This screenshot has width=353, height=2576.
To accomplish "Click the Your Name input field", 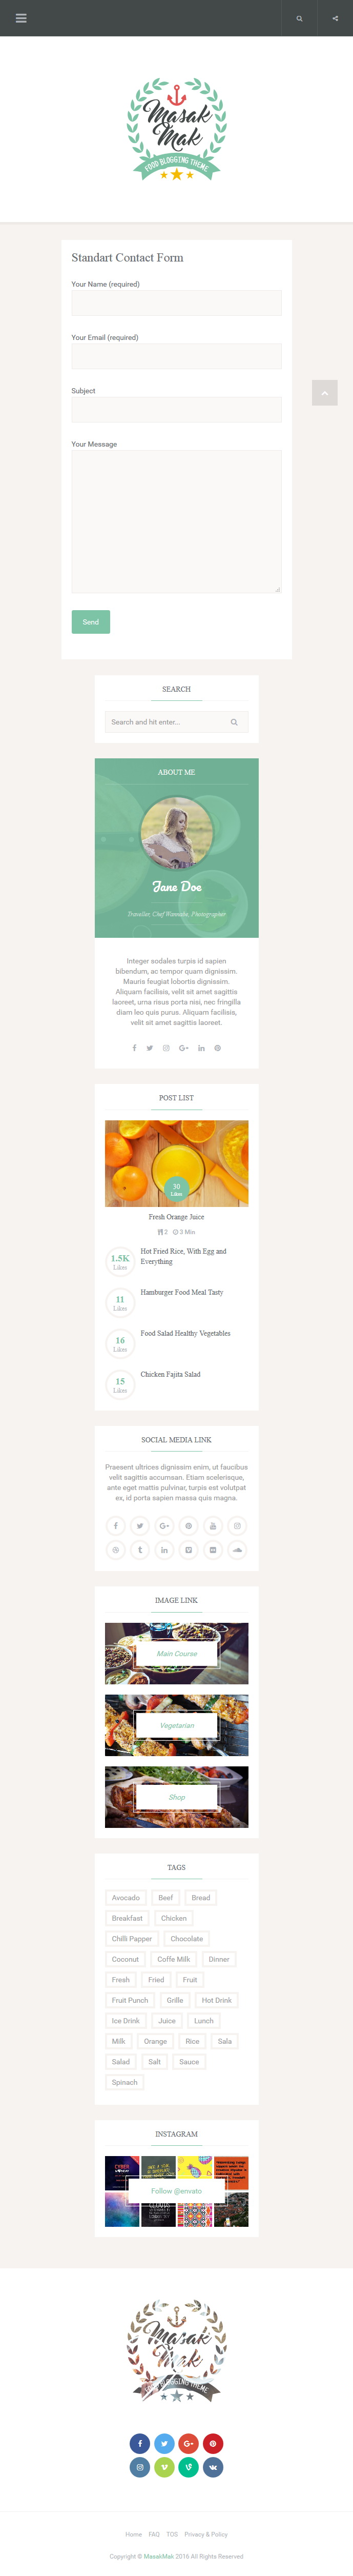I will (x=176, y=303).
